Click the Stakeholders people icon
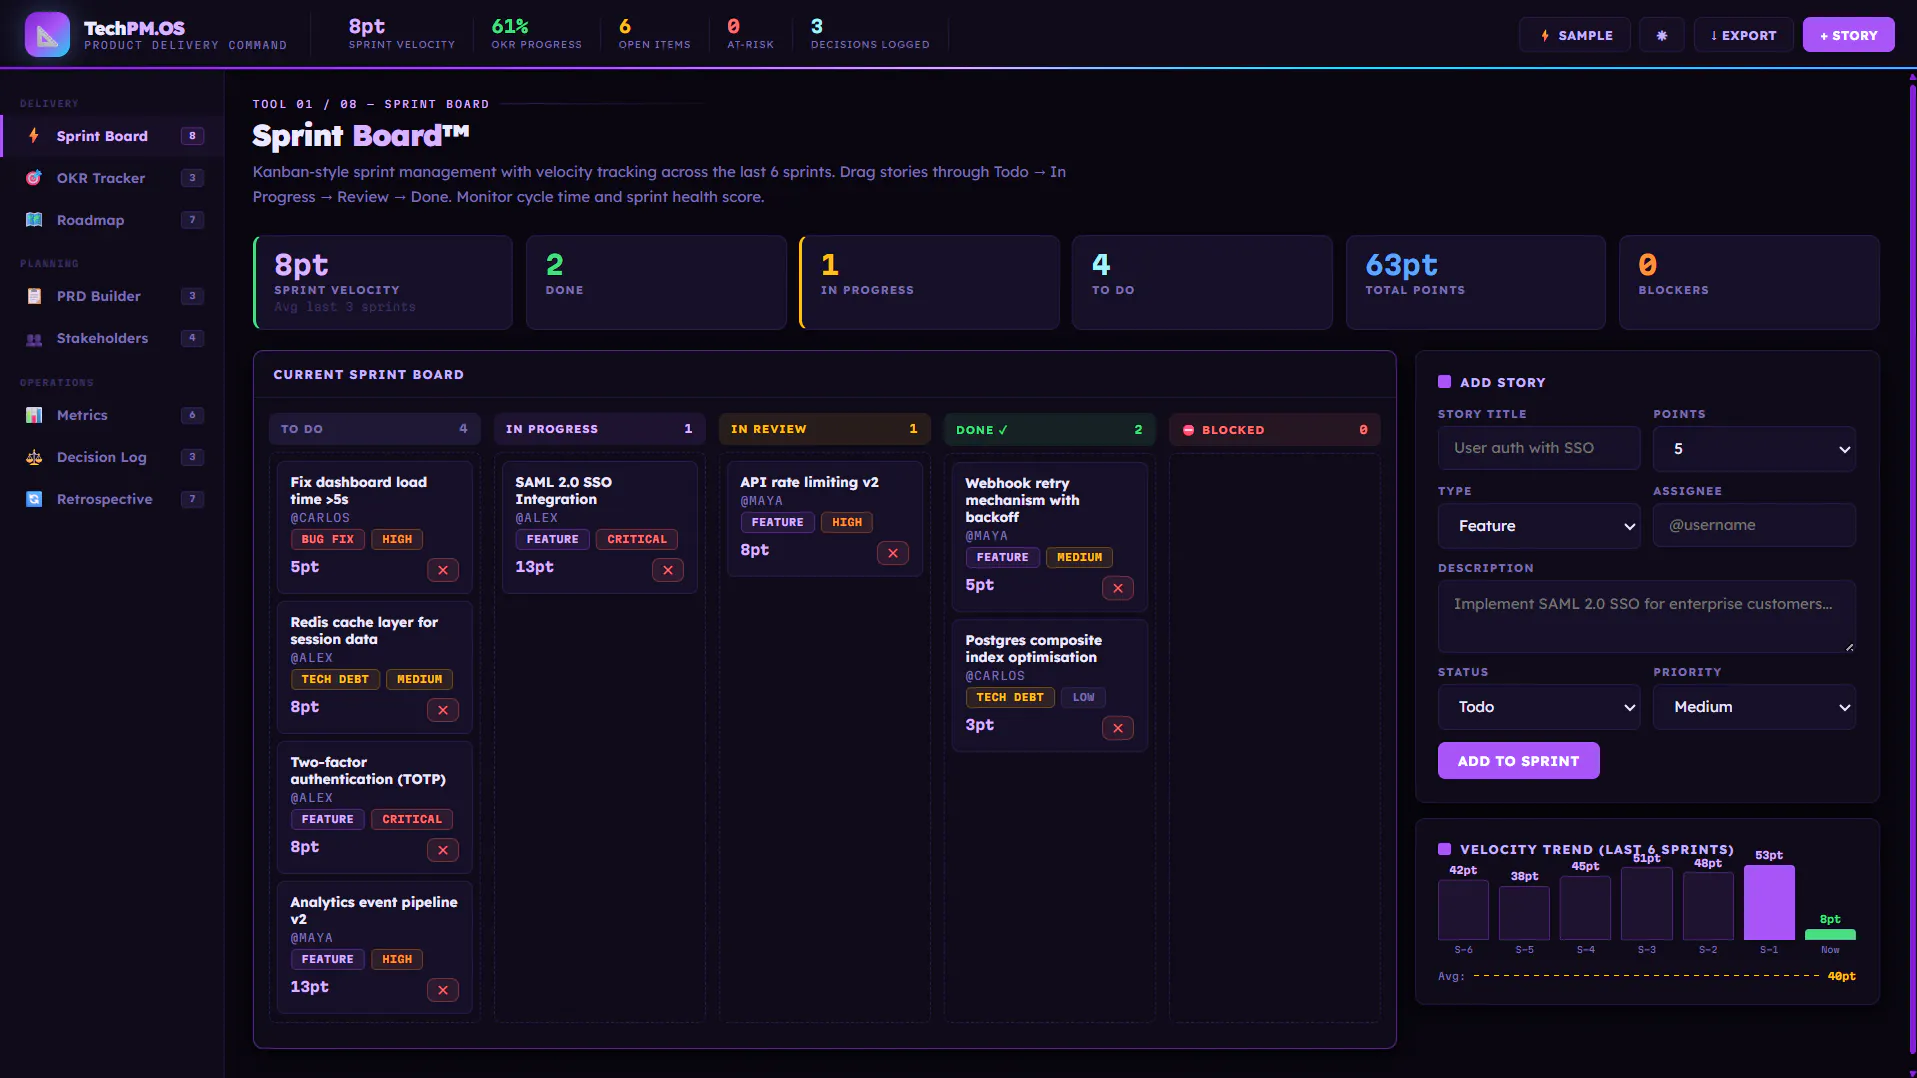The image size is (1917, 1078). coord(34,338)
